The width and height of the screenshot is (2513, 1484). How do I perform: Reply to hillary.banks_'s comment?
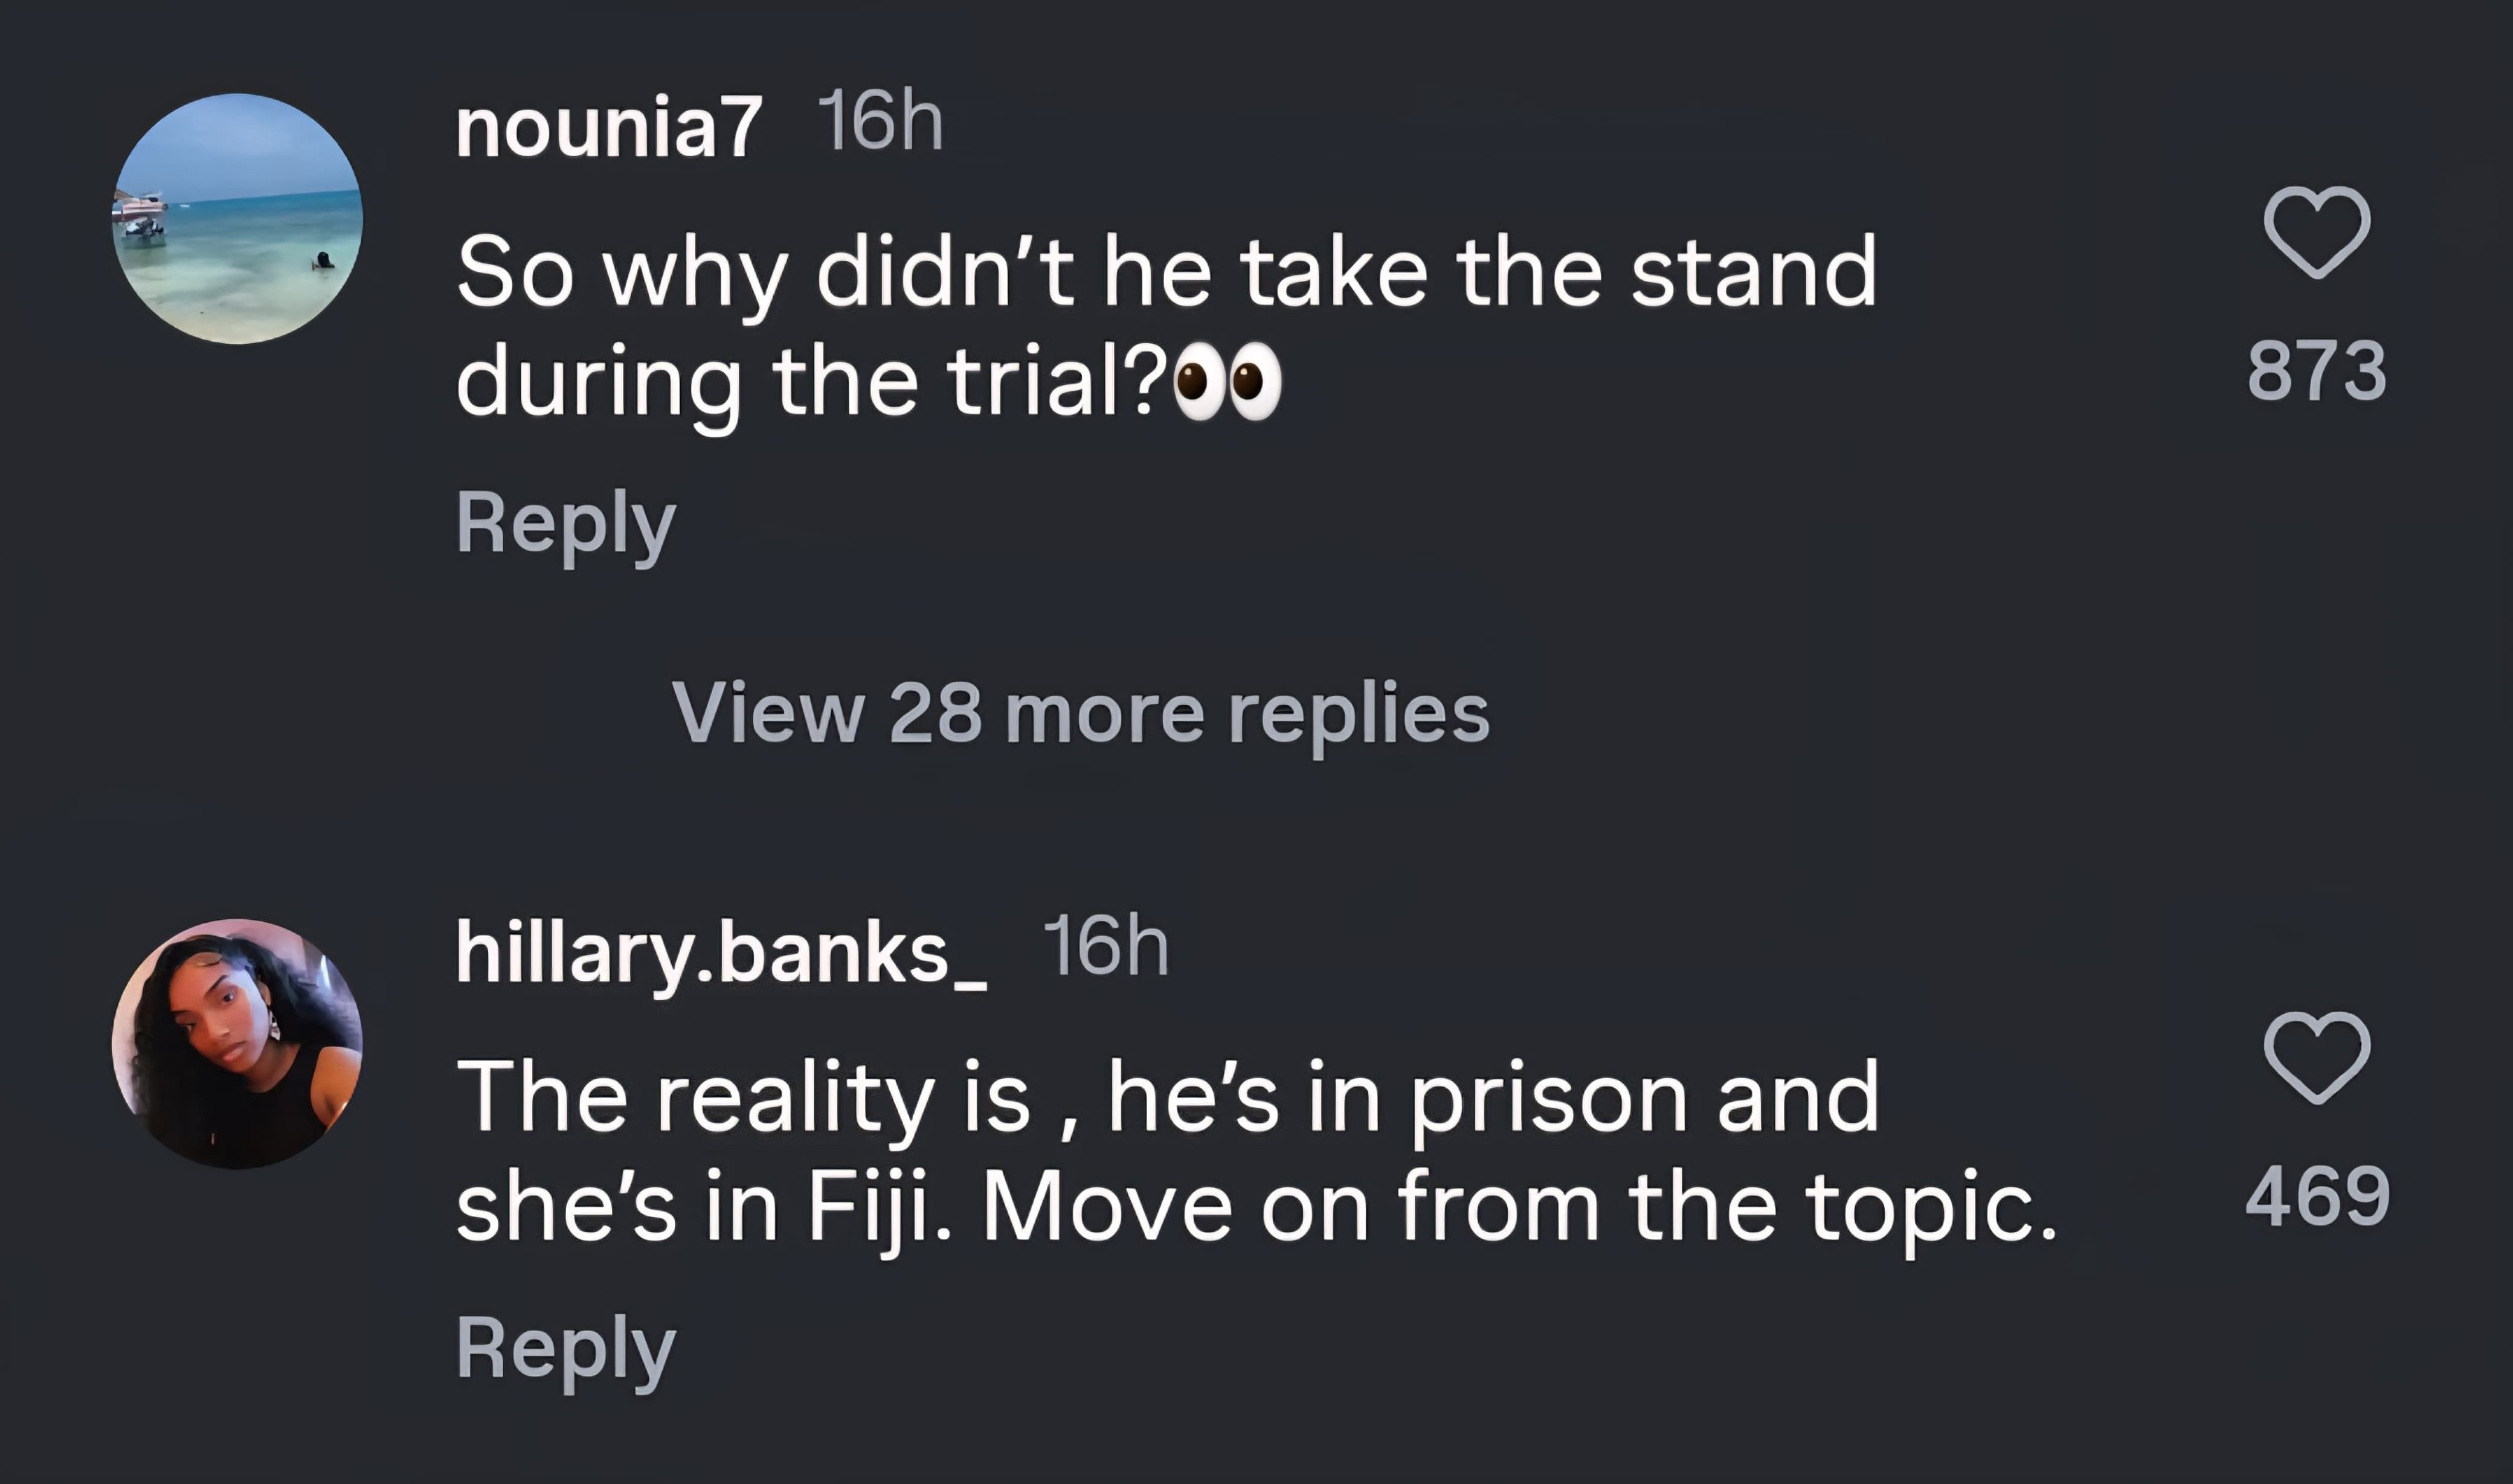tap(566, 1347)
